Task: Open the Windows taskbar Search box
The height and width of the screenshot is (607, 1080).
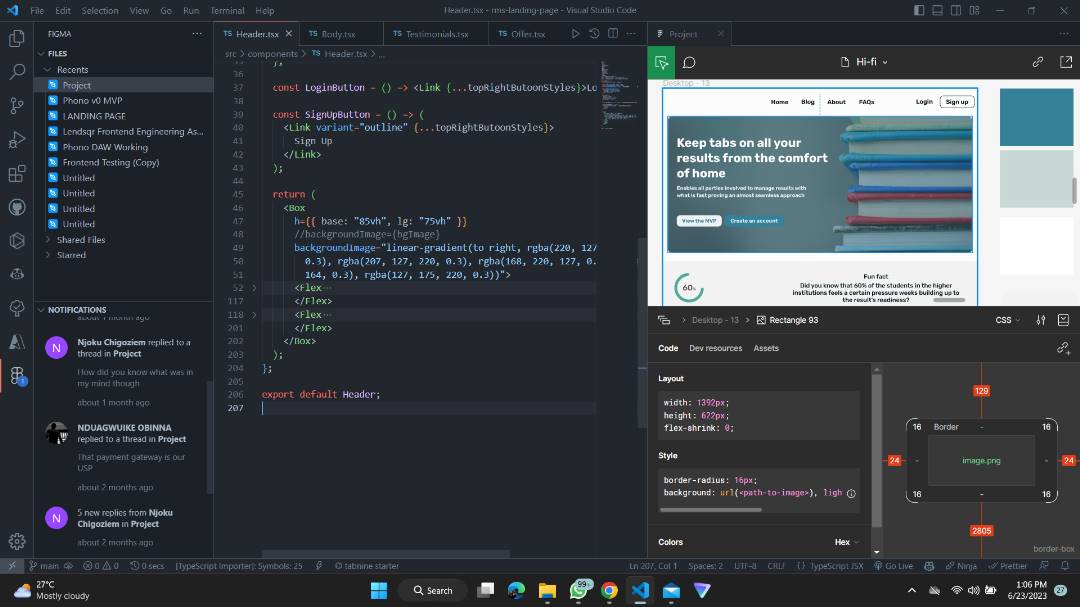Action: (433, 590)
